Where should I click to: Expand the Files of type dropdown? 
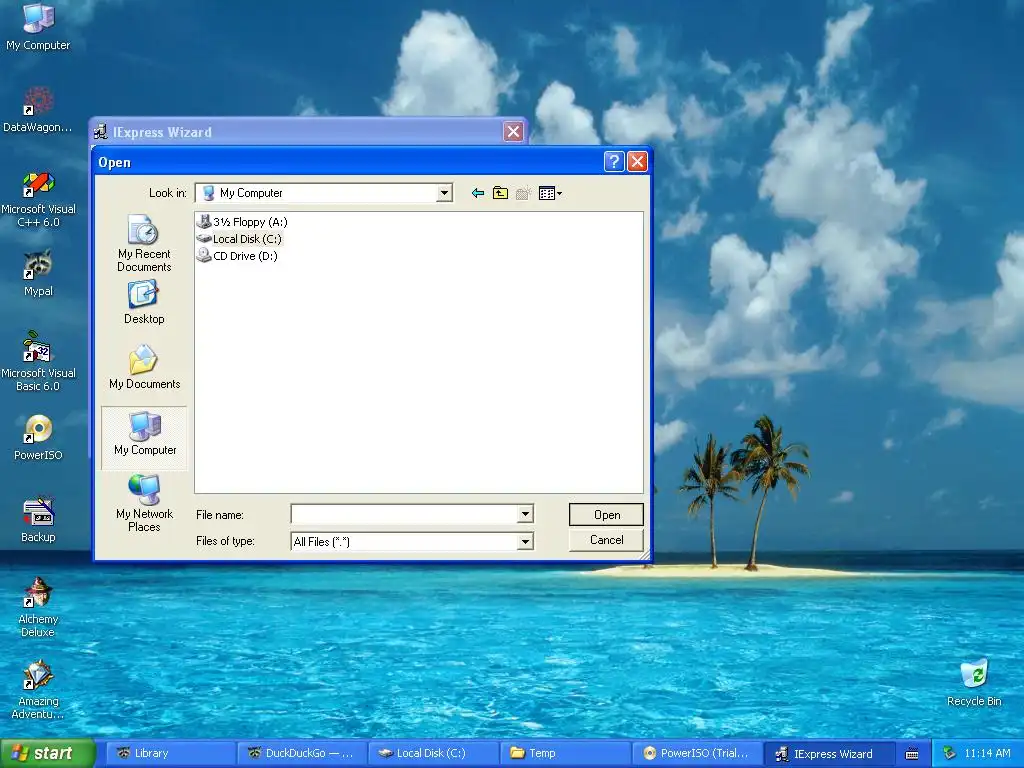525,541
